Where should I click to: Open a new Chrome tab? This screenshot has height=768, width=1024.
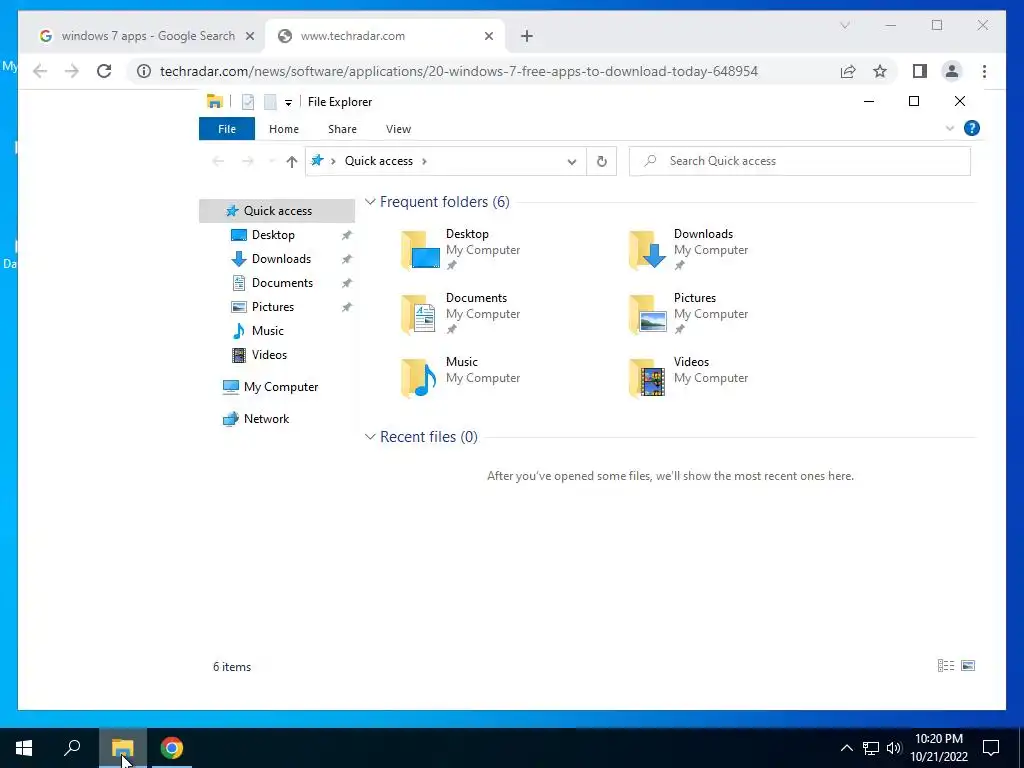click(527, 36)
